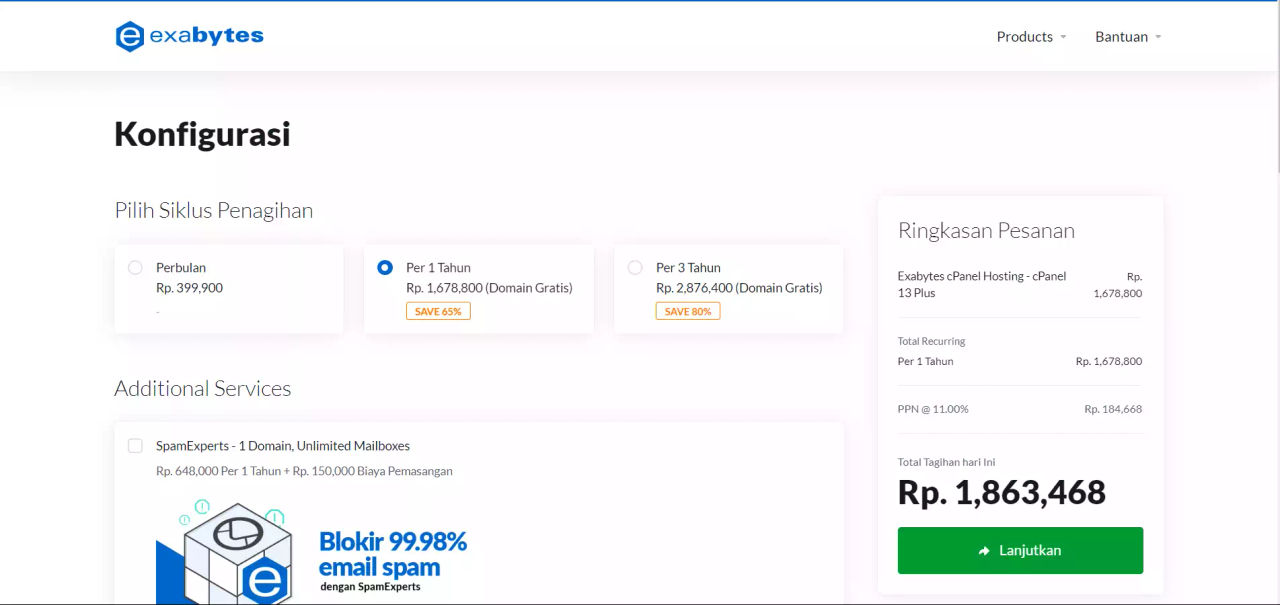The width and height of the screenshot is (1280, 605).
Task: Click SpamExperts - 1 Domain, Unlimited Mailboxes label
Action: (x=283, y=446)
